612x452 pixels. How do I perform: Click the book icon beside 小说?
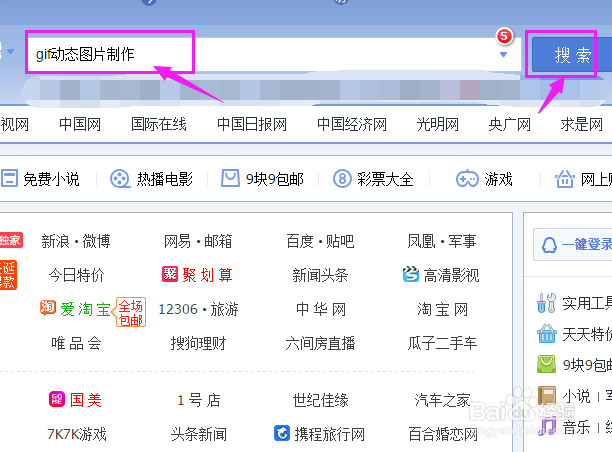pos(546,395)
